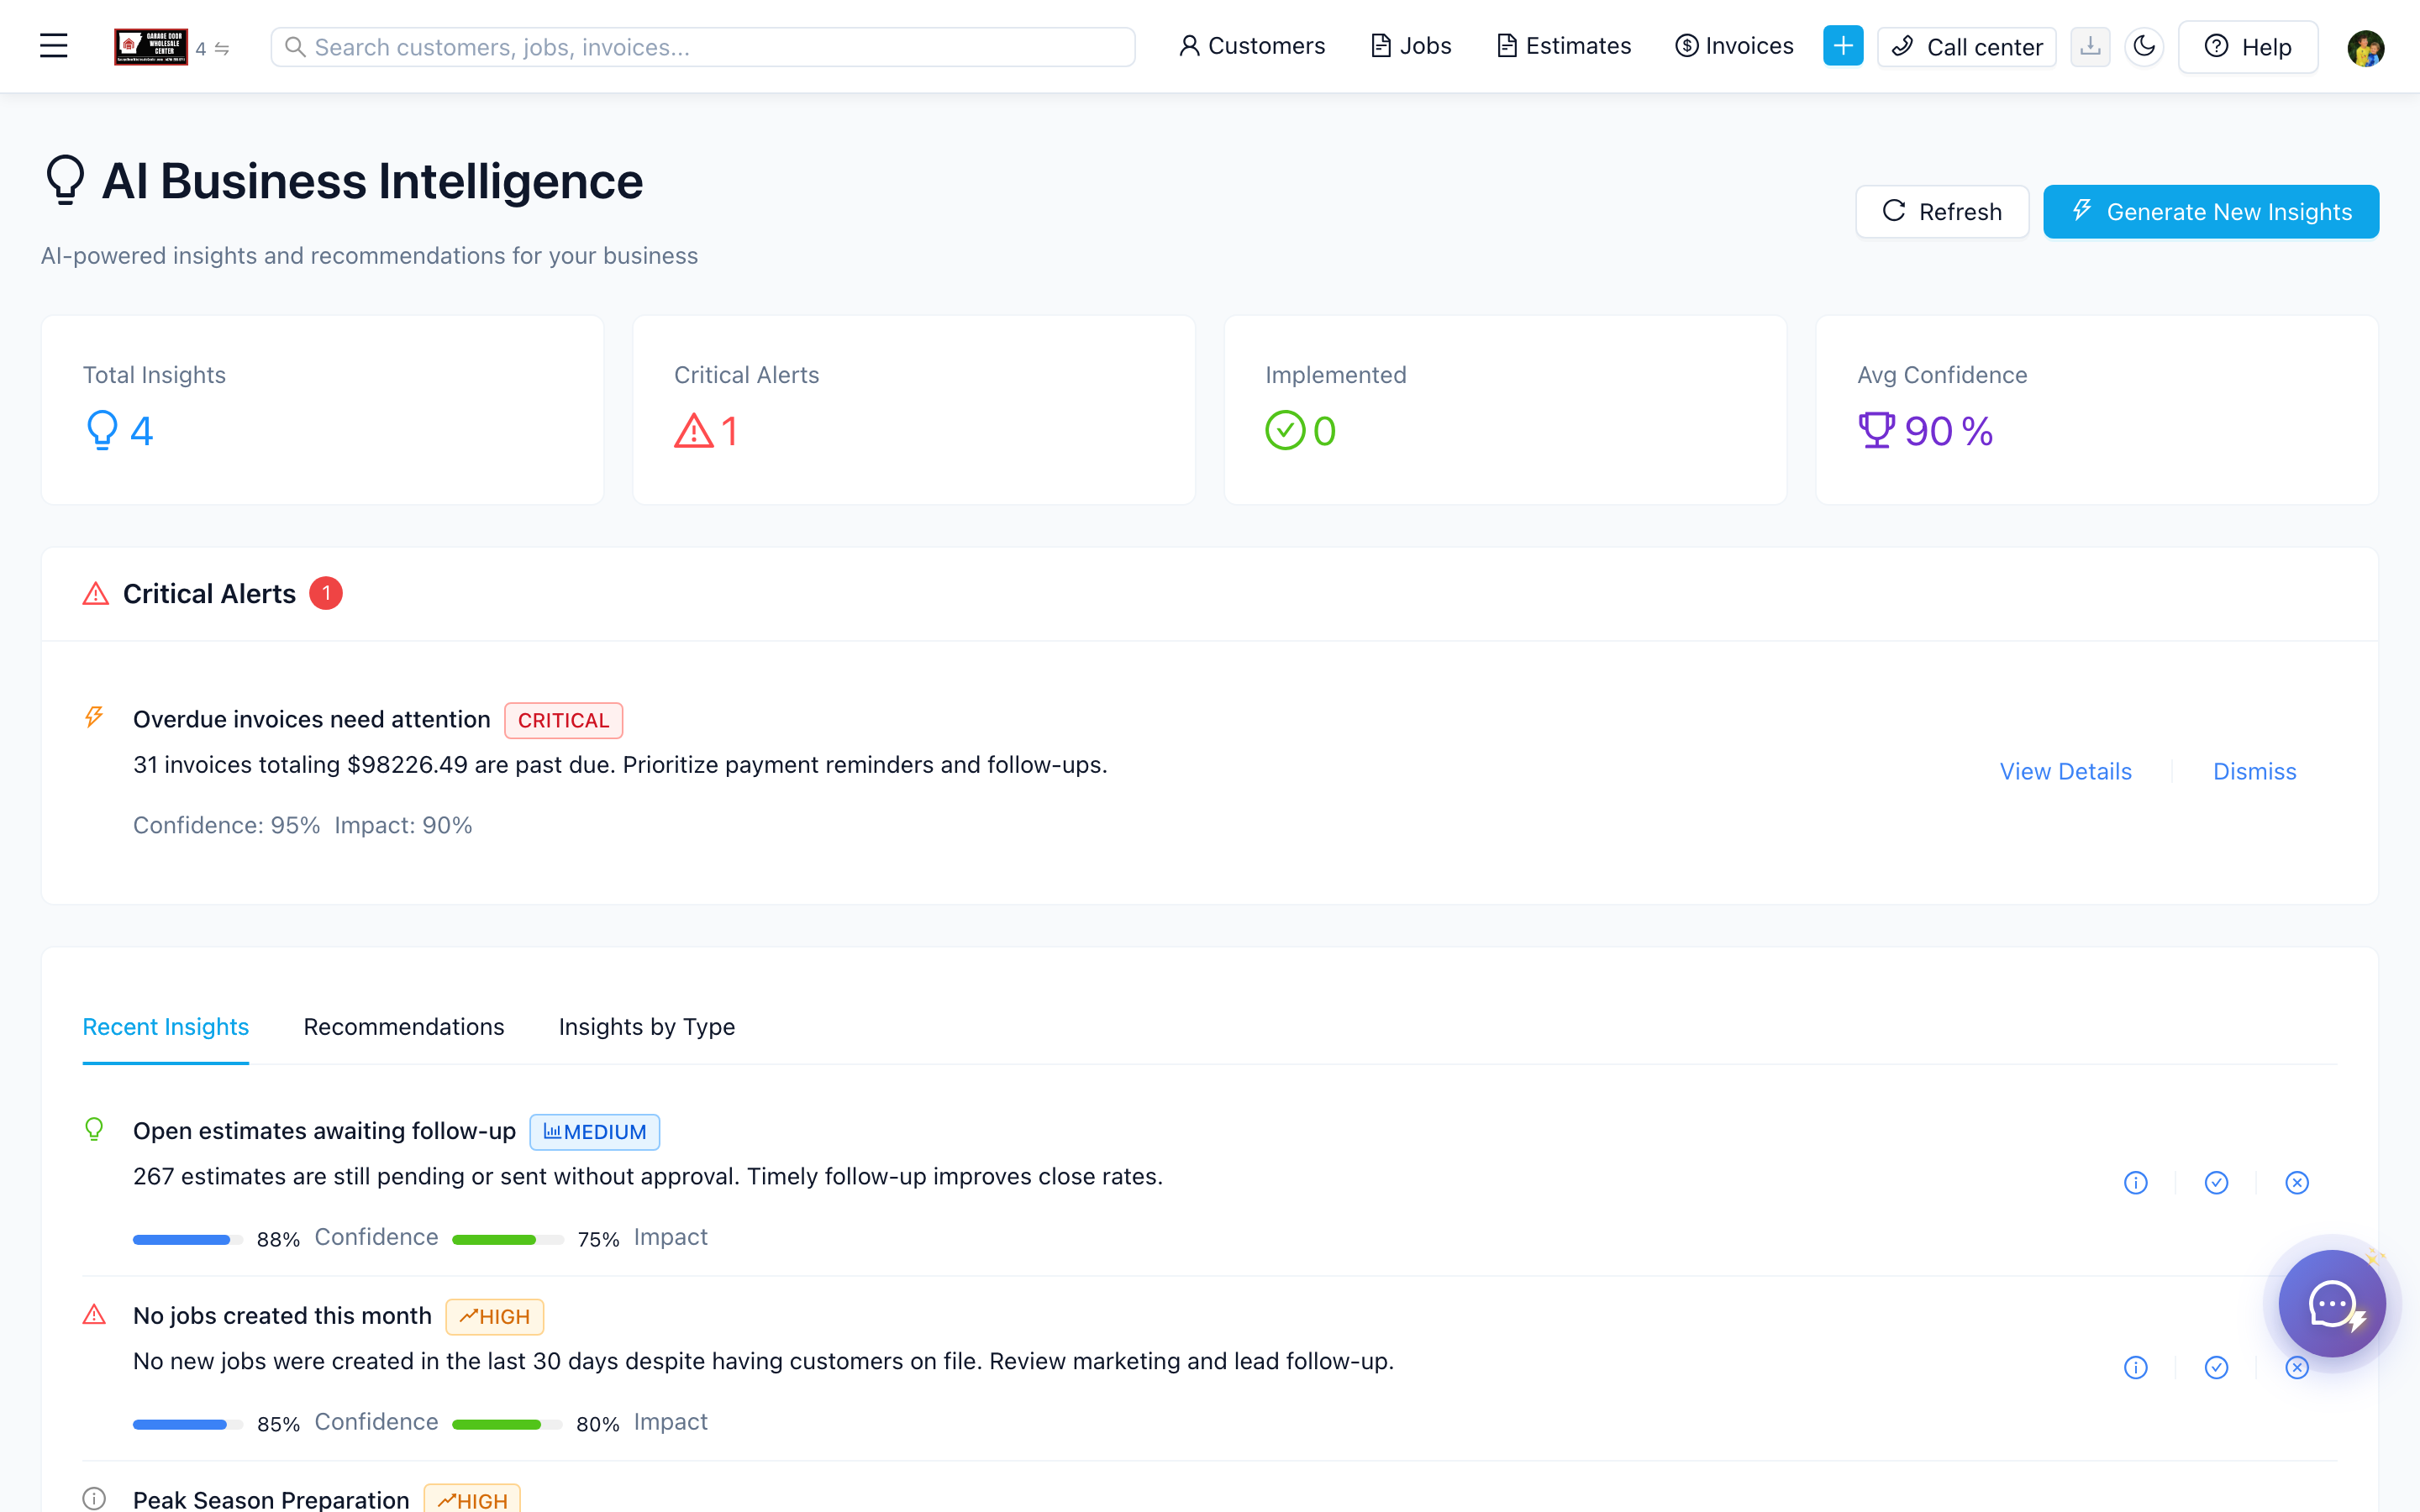Screen dimensions: 2420x1512
Task: Navigate to Invoices
Action: coord(1734,46)
